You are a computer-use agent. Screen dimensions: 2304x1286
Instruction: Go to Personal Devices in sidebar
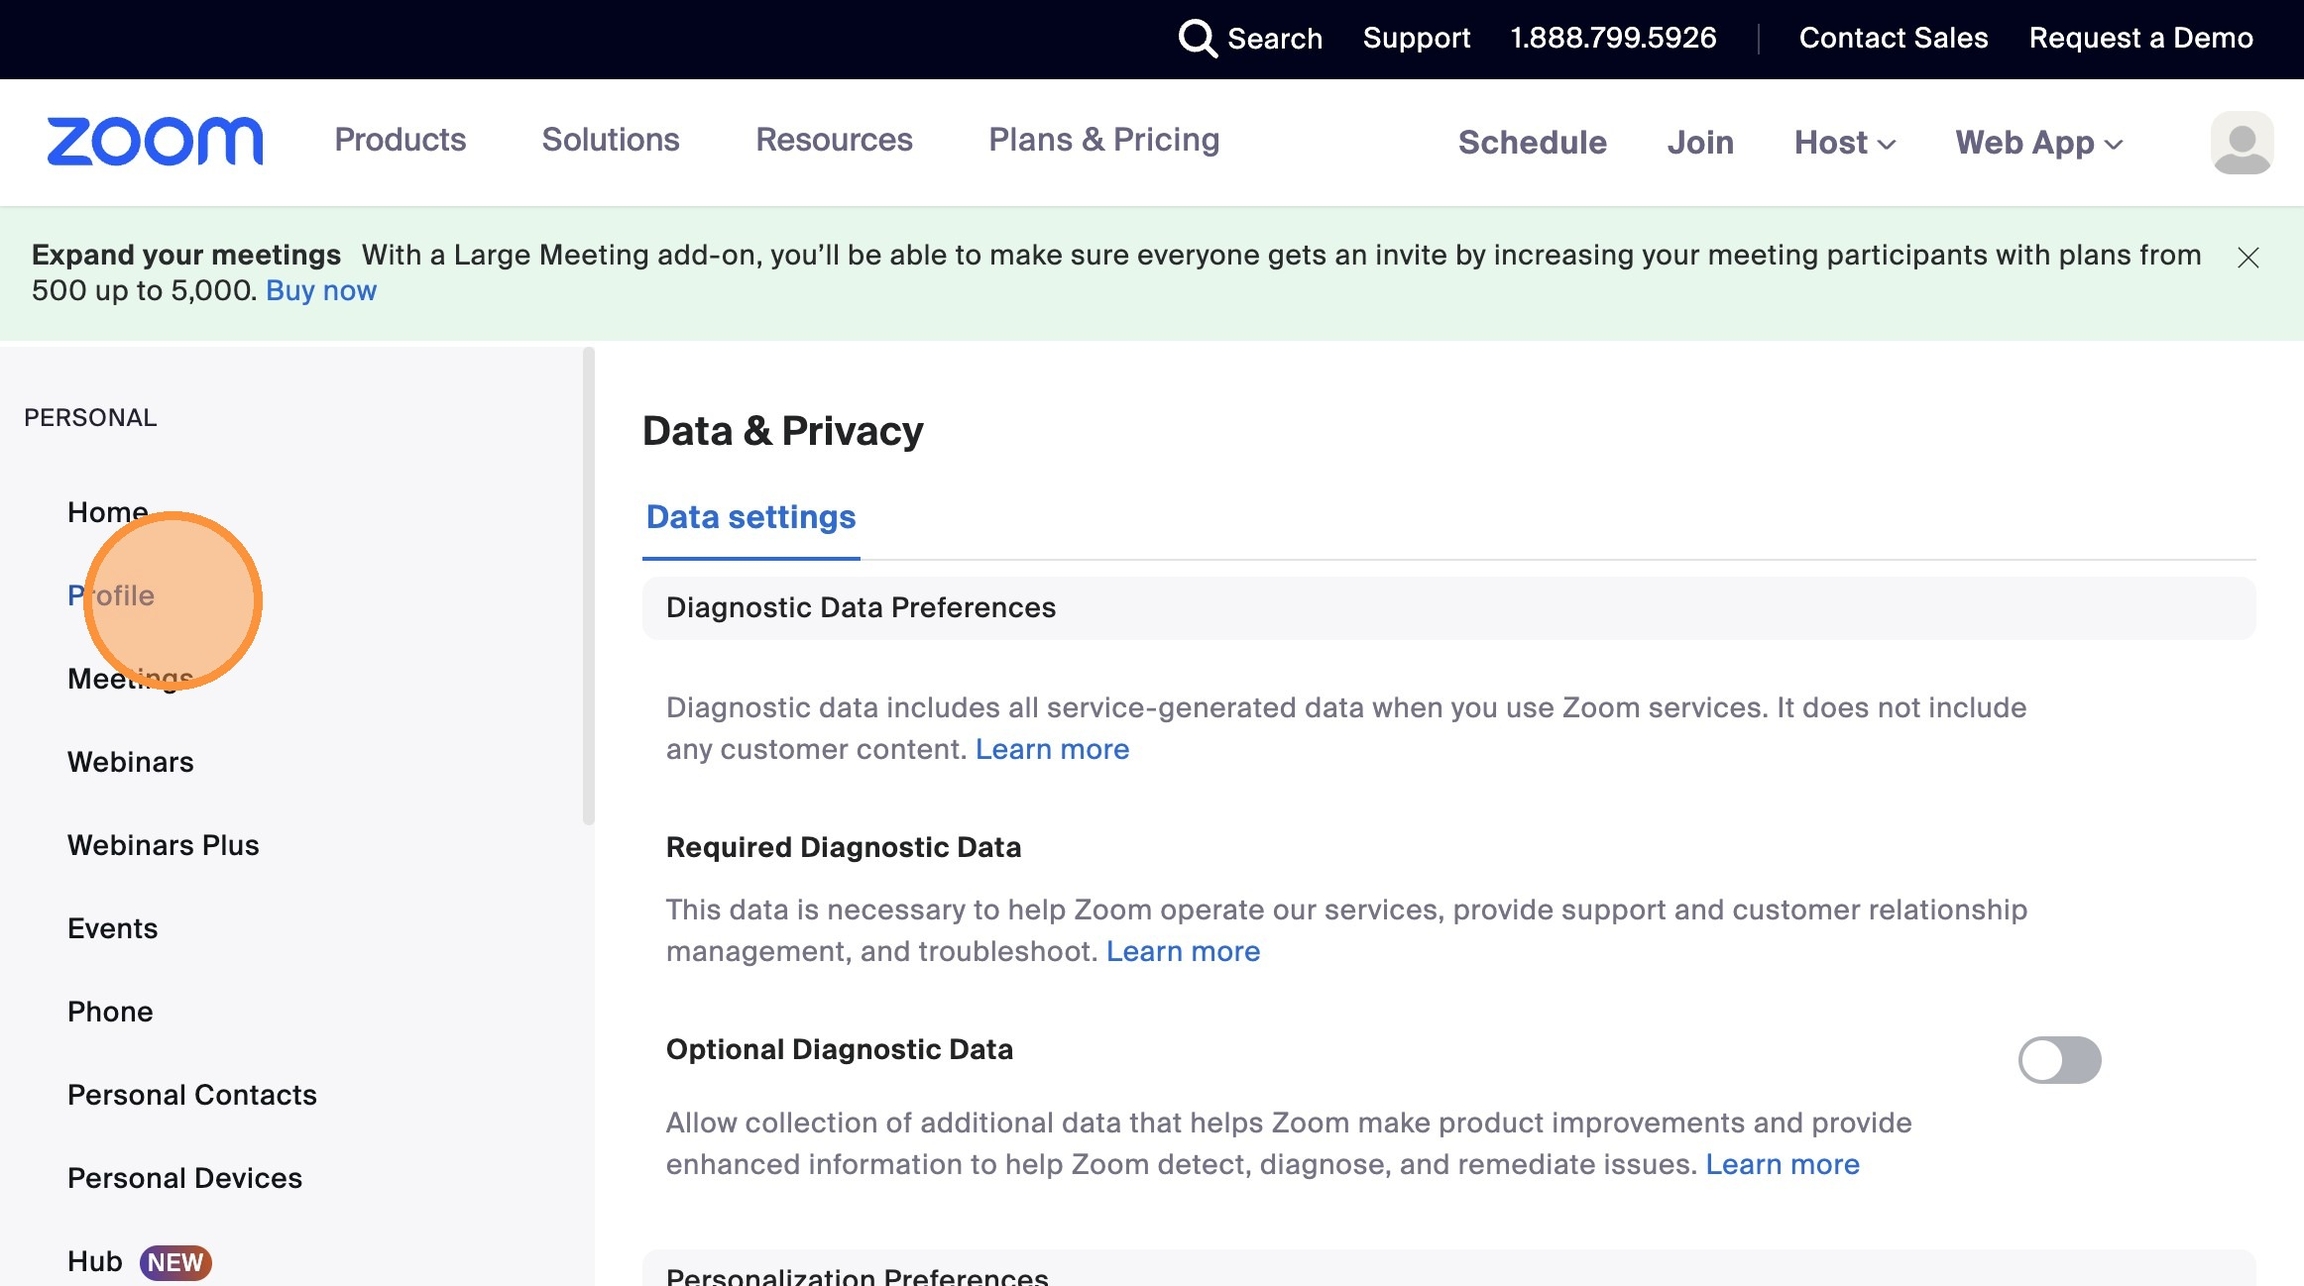(x=185, y=1178)
